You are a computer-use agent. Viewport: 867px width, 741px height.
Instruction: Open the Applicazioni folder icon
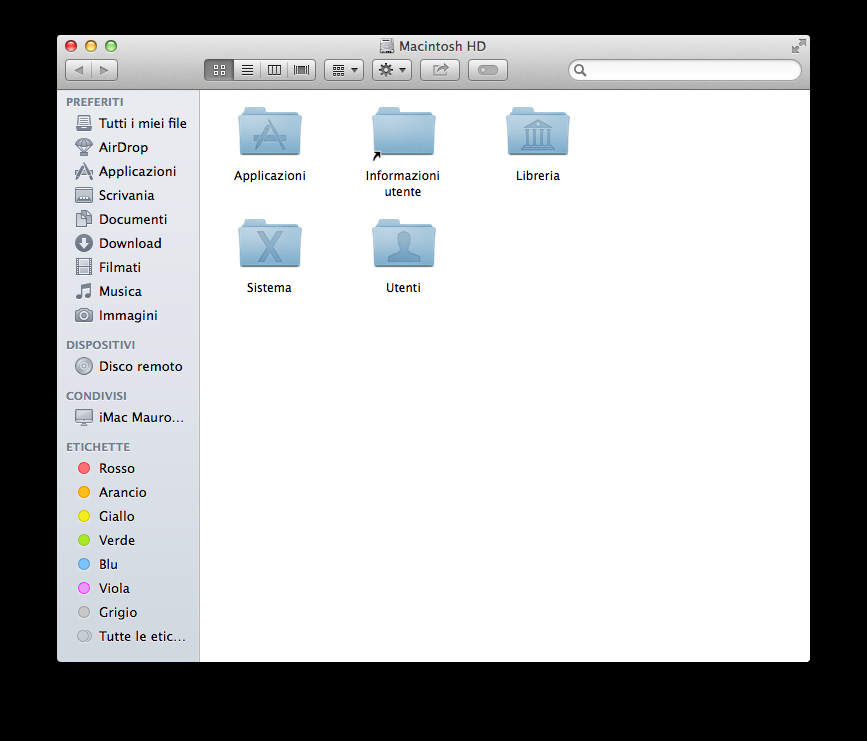pos(270,133)
